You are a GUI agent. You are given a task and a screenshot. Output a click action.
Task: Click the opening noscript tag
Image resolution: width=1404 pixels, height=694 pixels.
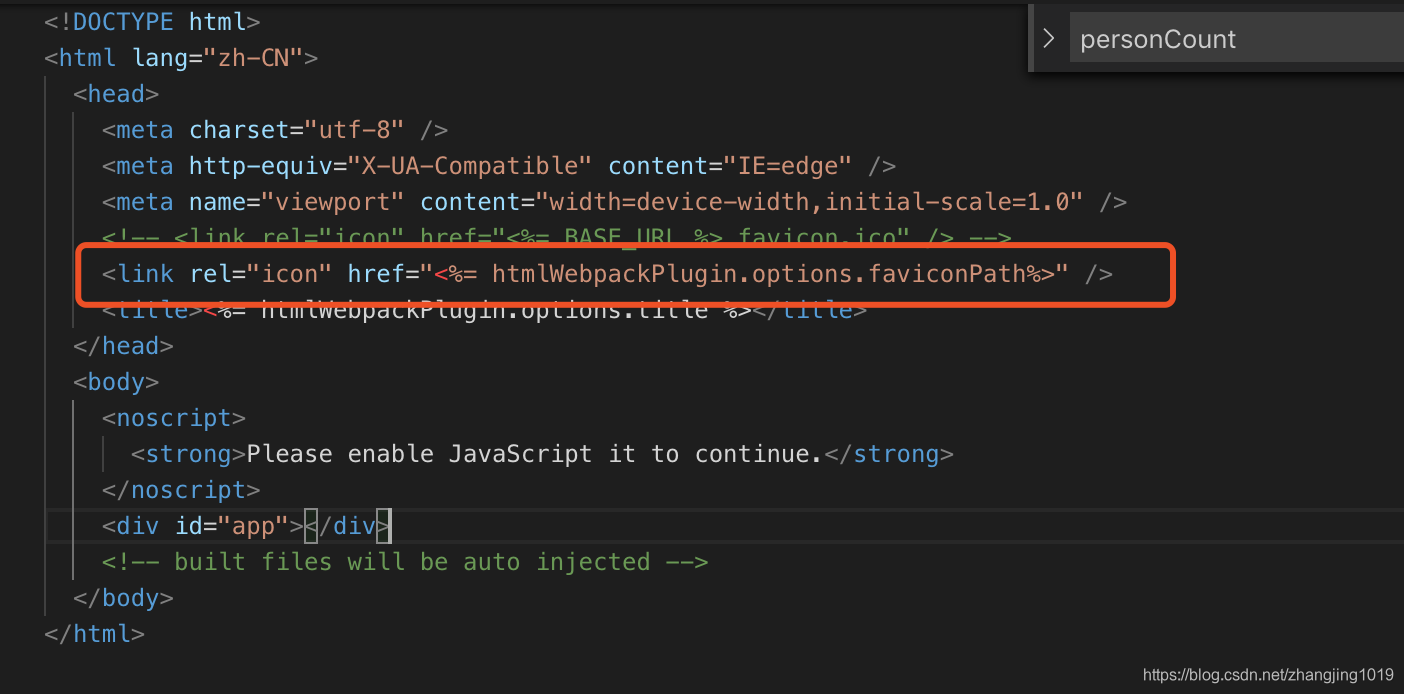[x=174, y=418]
